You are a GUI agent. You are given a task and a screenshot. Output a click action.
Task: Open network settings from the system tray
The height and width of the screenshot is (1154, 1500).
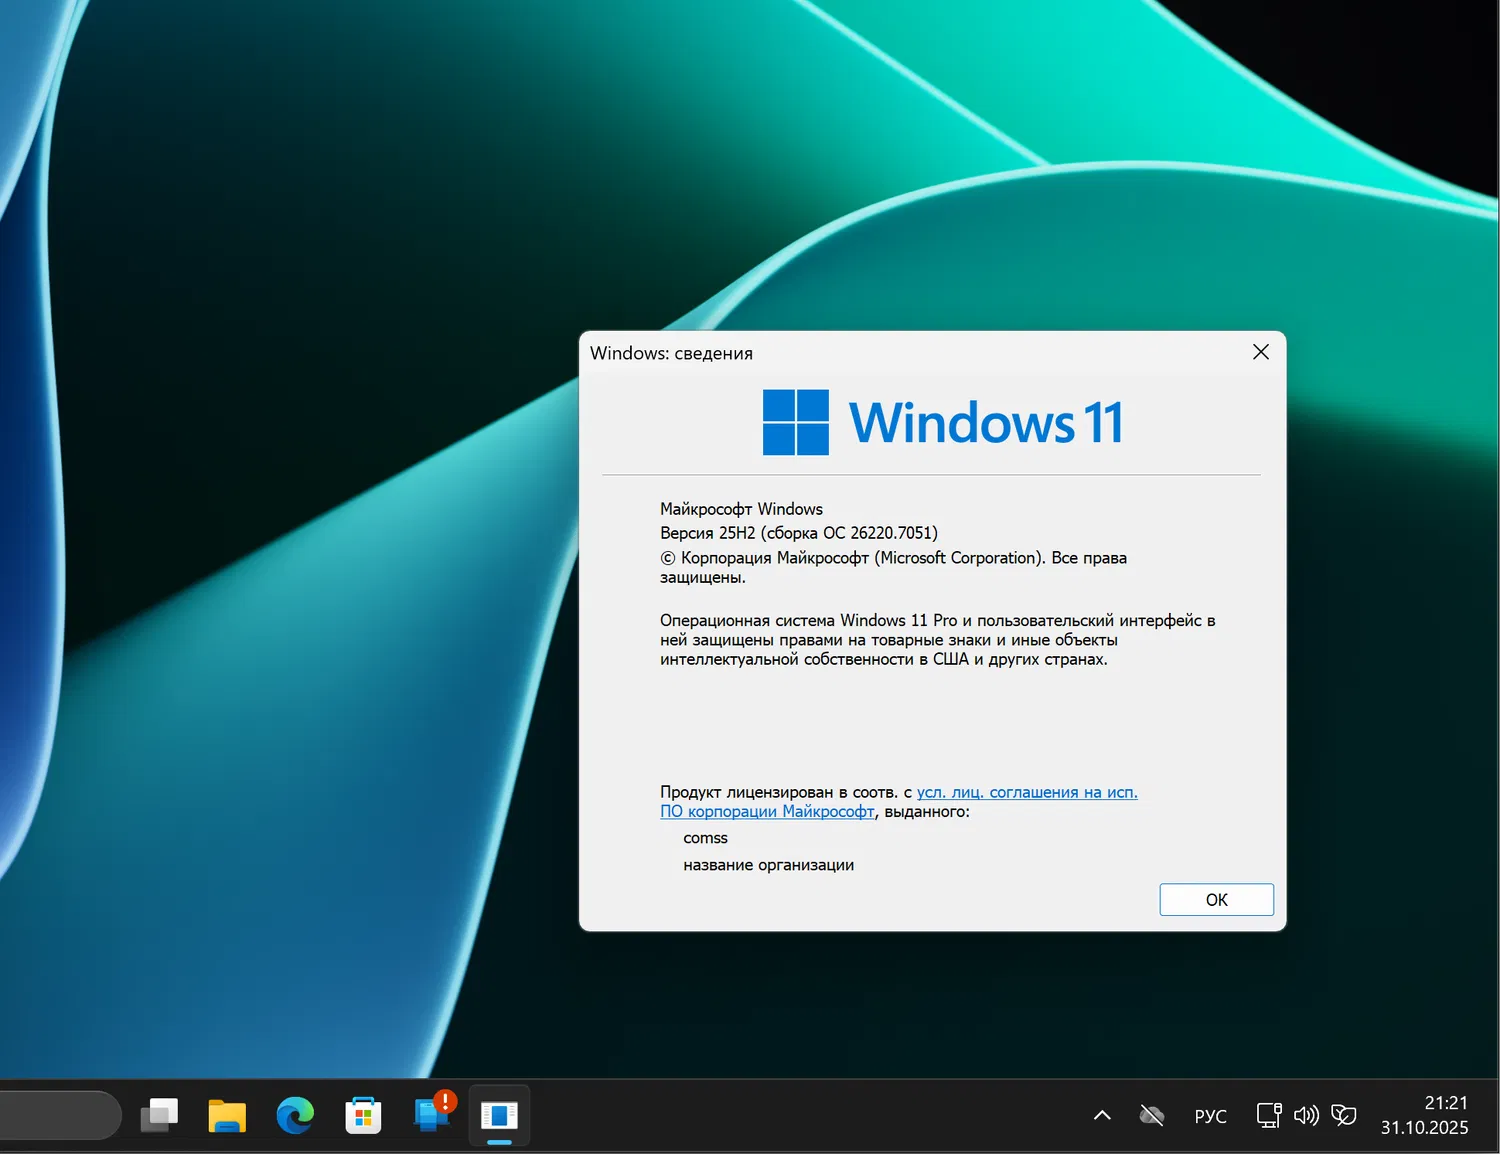[x=1268, y=1114]
